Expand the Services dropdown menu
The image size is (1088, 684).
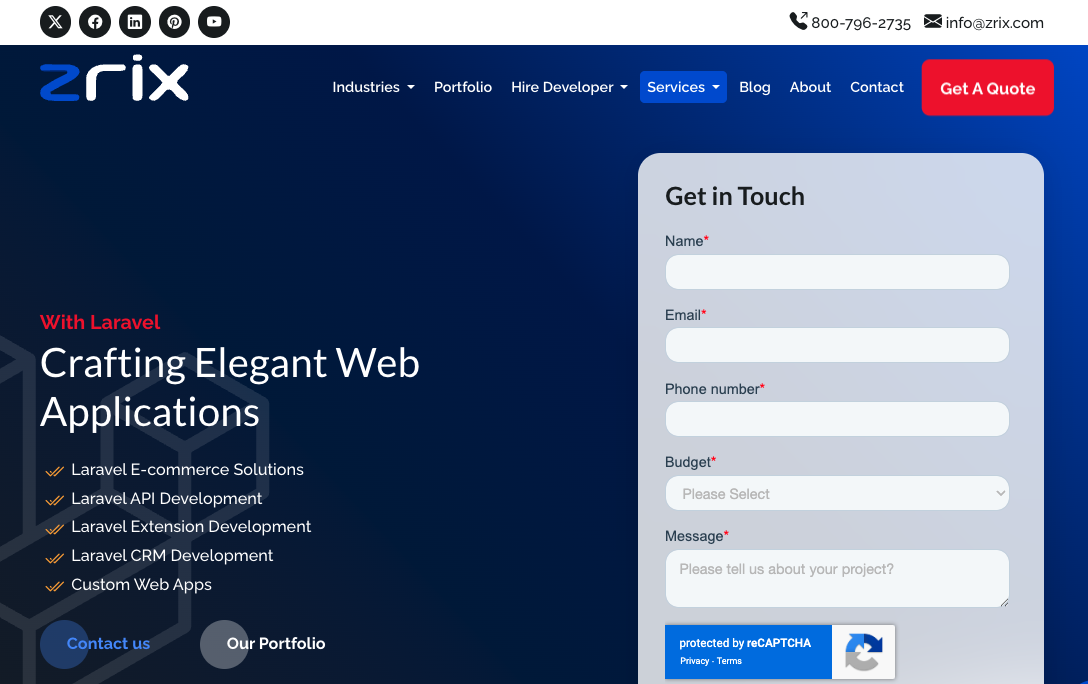tap(683, 87)
